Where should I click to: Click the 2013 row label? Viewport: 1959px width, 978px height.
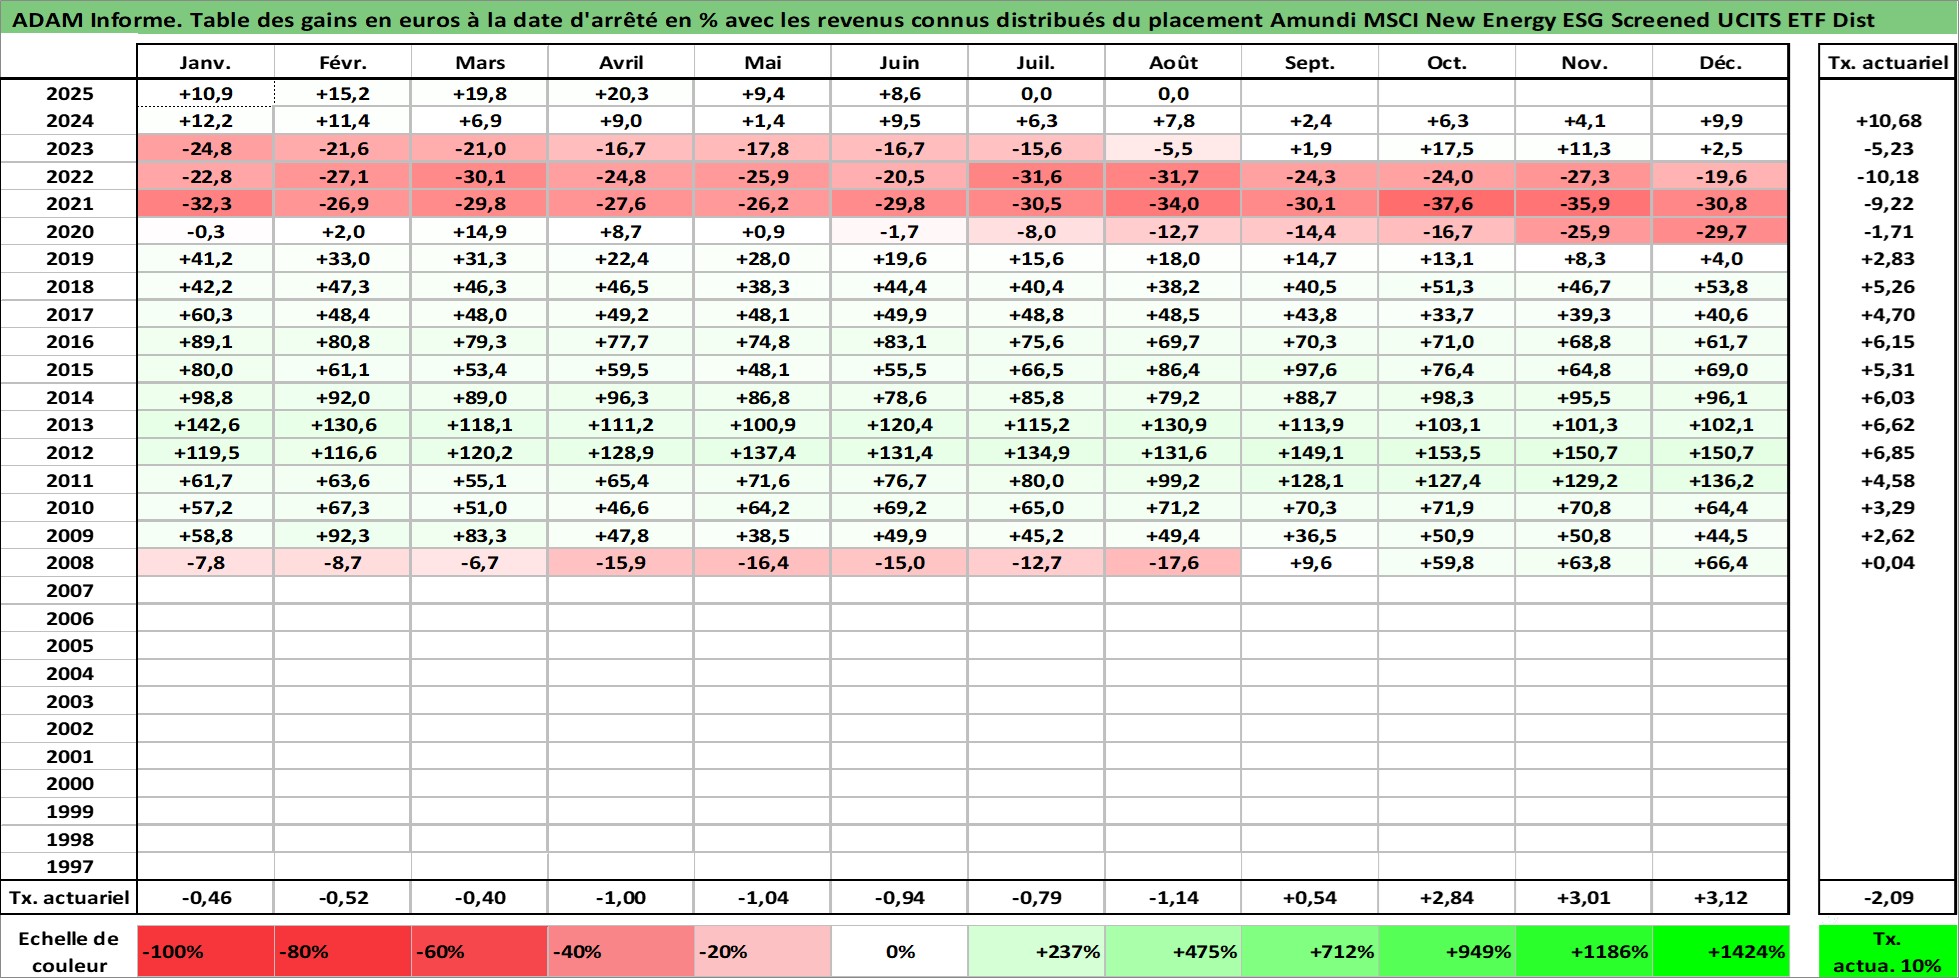[69, 425]
